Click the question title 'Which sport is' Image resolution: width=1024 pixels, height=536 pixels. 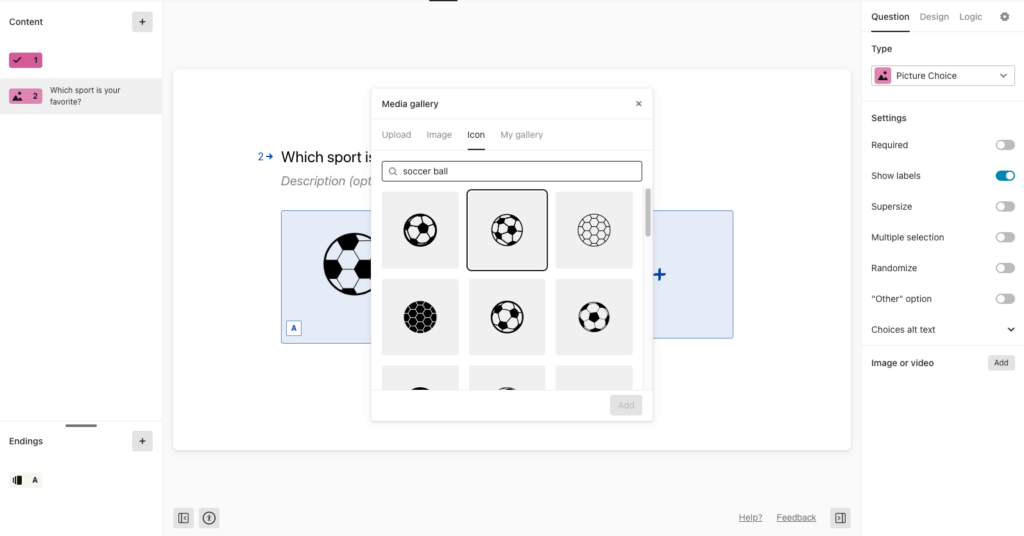[x=326, y=157]
